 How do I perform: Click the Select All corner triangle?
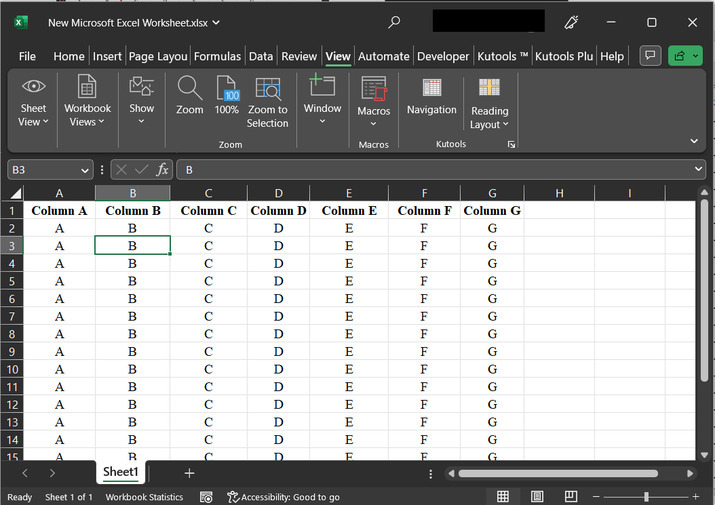(x=15, y=193)
